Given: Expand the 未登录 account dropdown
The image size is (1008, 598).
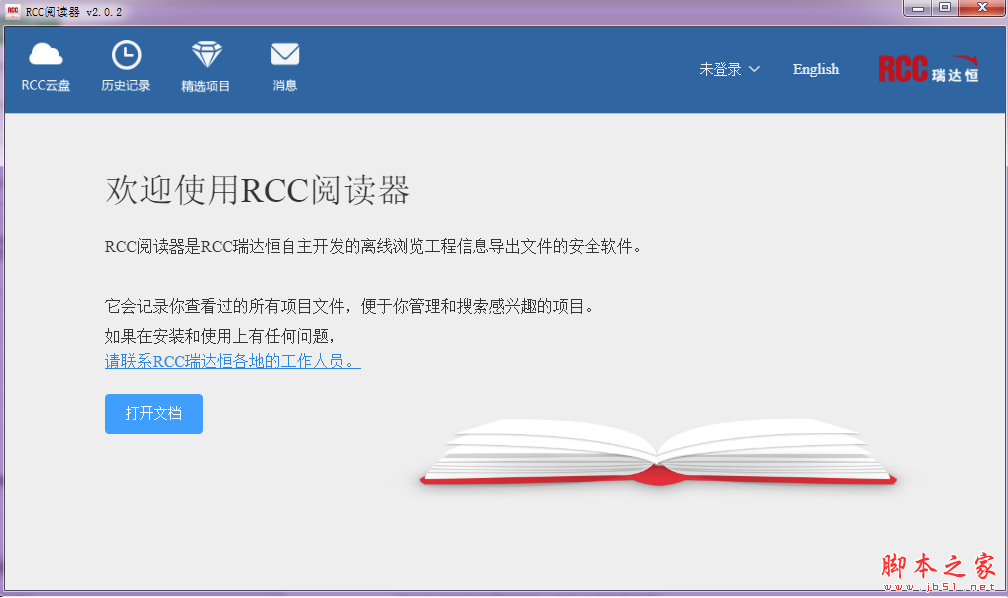Looking at the screenshot, I should pos(721,69).
